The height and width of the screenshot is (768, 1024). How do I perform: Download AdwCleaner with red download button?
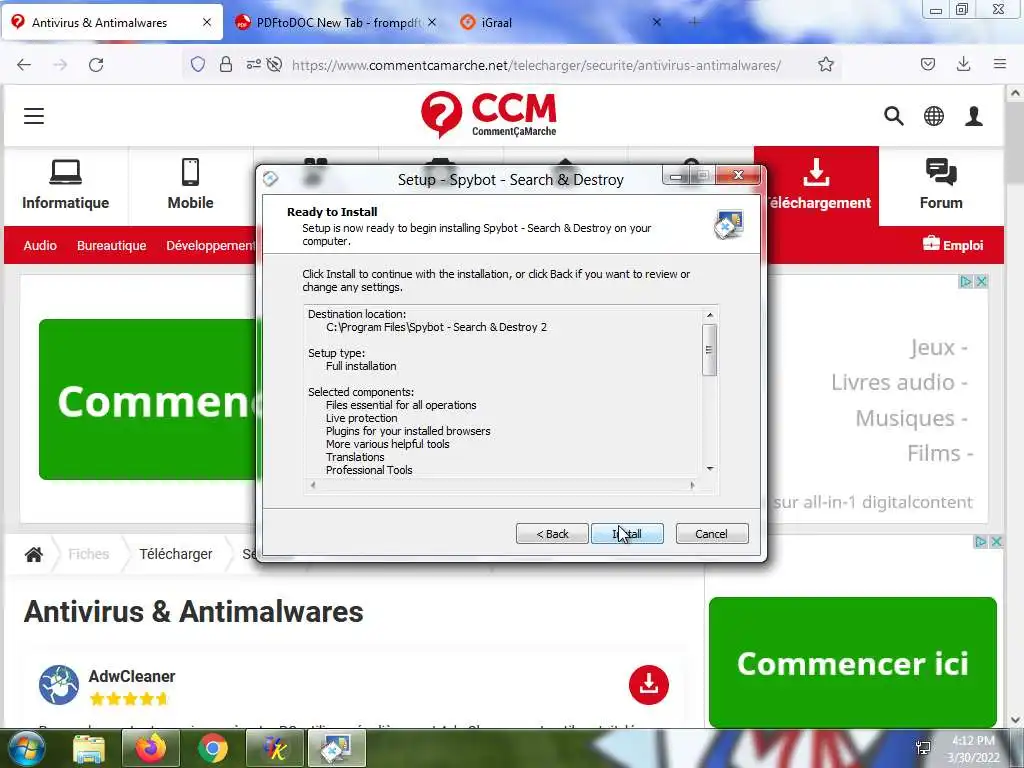[x=648, y=684]
